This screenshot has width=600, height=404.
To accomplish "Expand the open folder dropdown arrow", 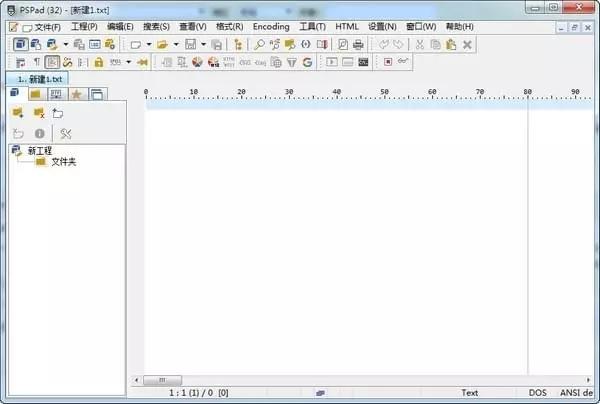I will coord(176,45).
